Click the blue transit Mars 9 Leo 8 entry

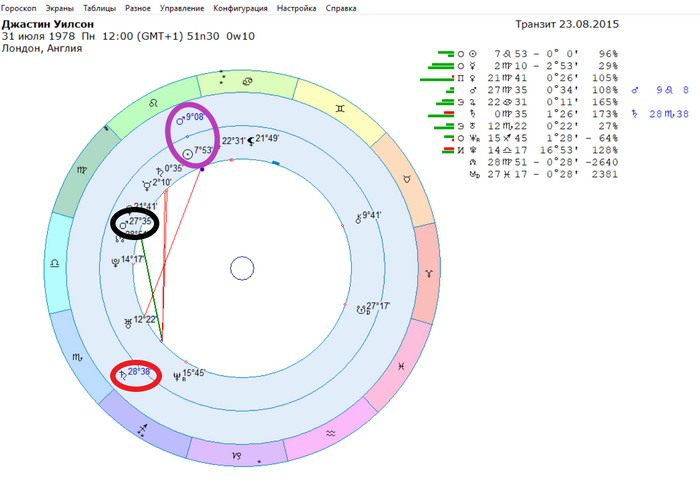(660, 90)
